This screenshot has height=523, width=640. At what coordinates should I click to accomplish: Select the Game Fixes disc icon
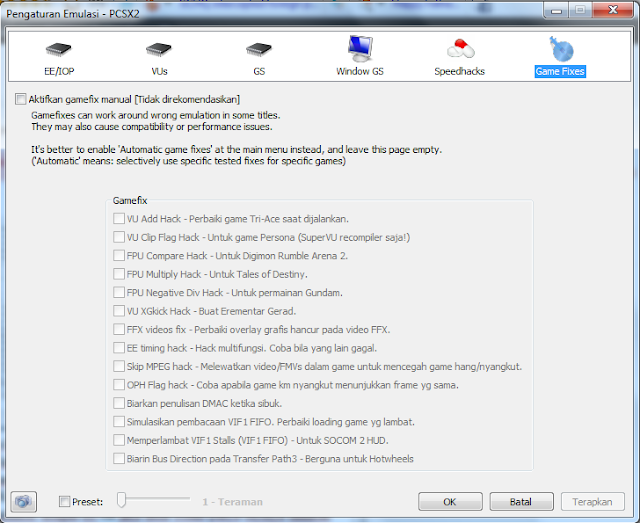[x=561, y=49]
